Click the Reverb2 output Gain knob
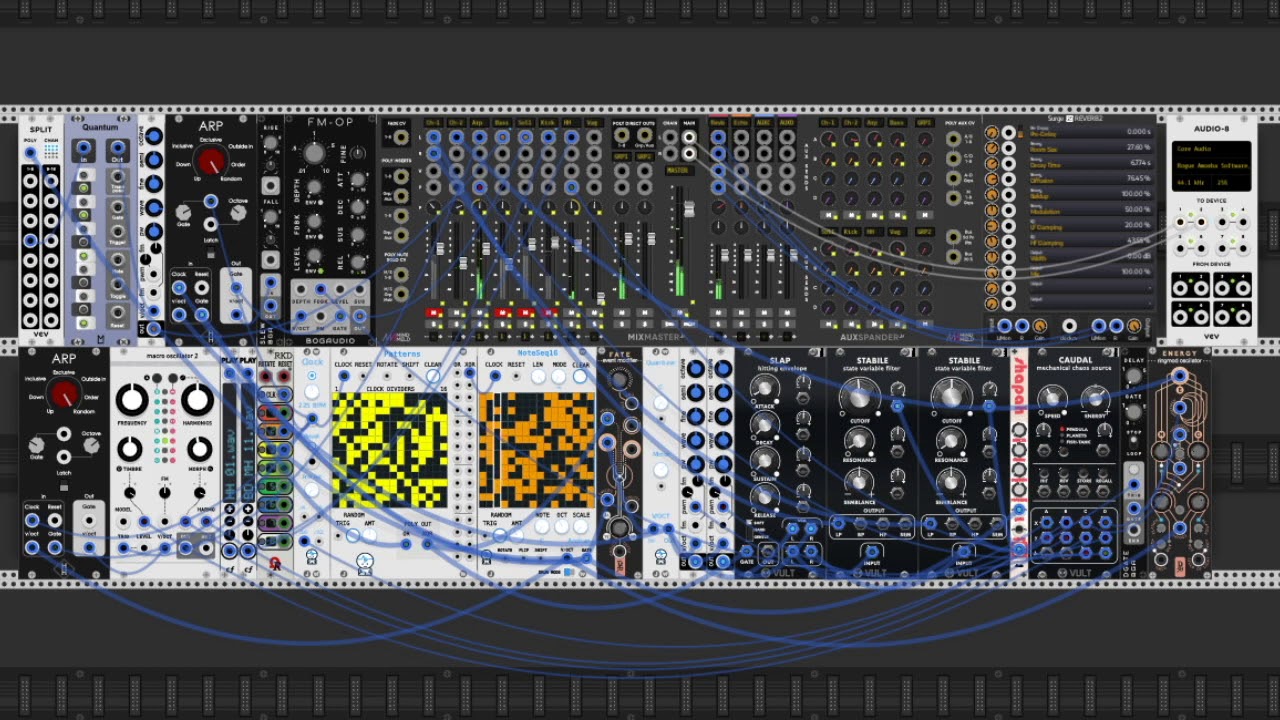This screenshot has width=1280, height=720. pyautogui.click(x=1134, y=326)
